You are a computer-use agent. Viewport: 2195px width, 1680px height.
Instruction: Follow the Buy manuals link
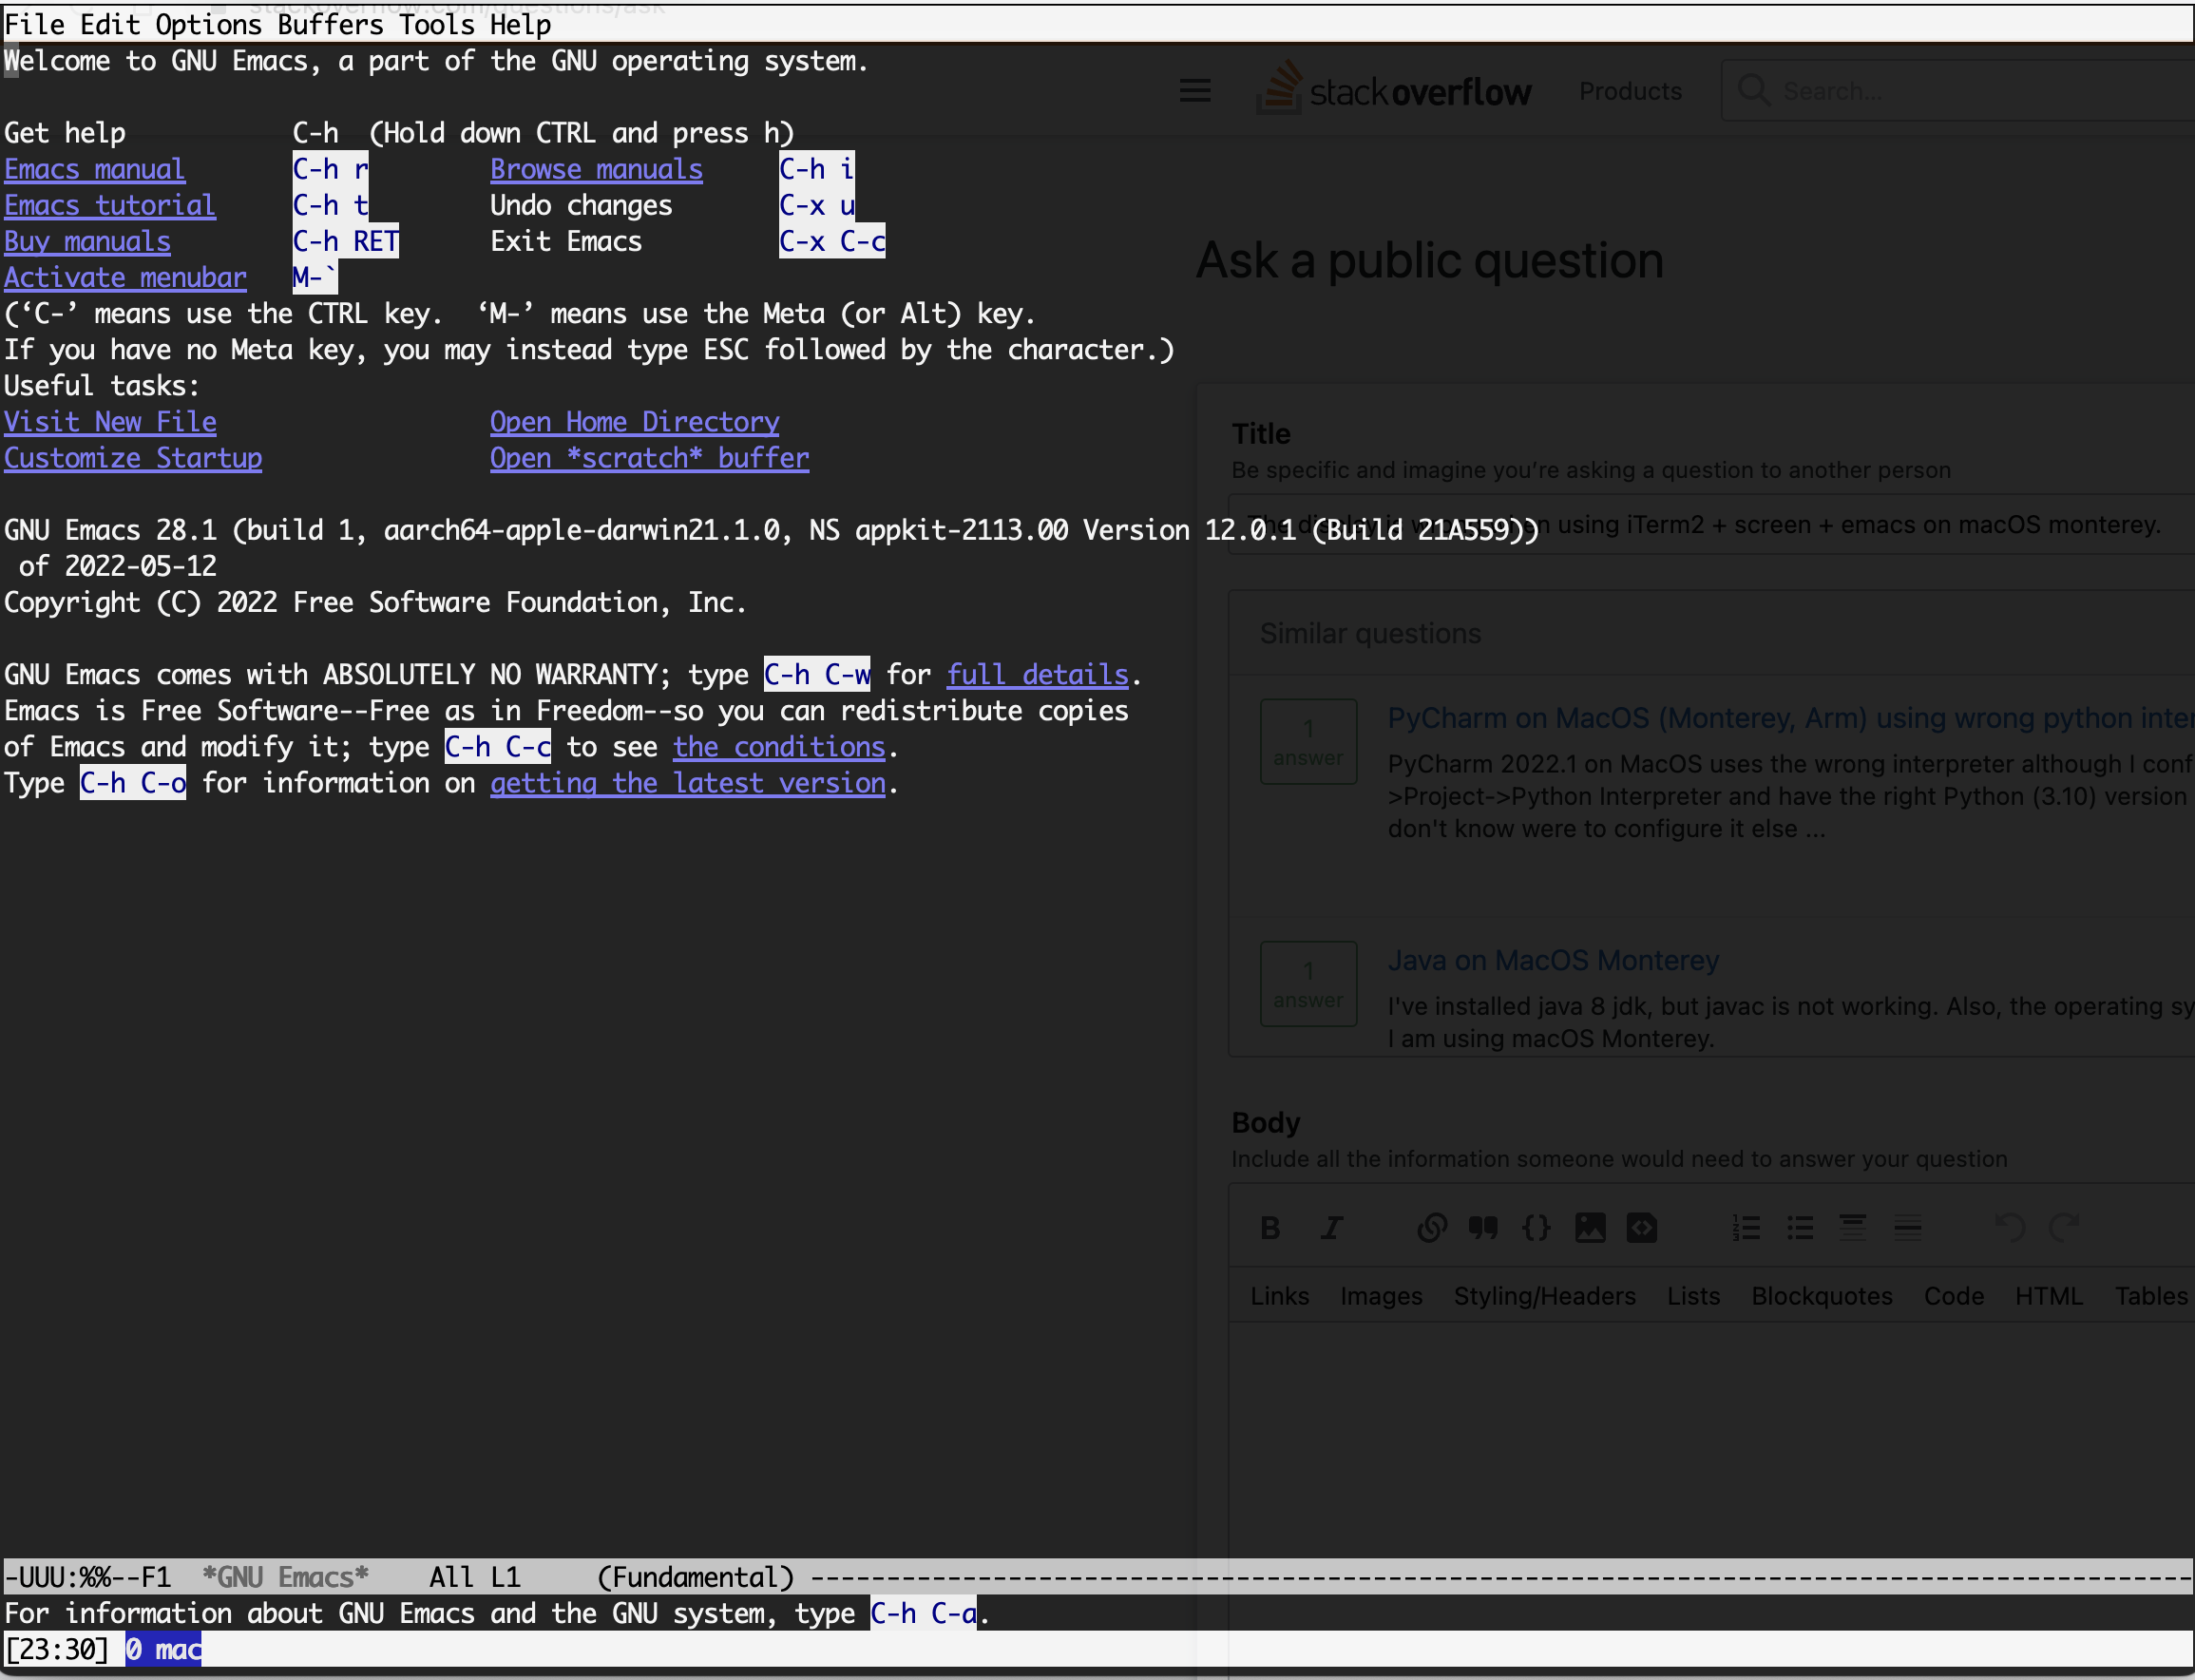pyautogui.click(x=87, y=241)
